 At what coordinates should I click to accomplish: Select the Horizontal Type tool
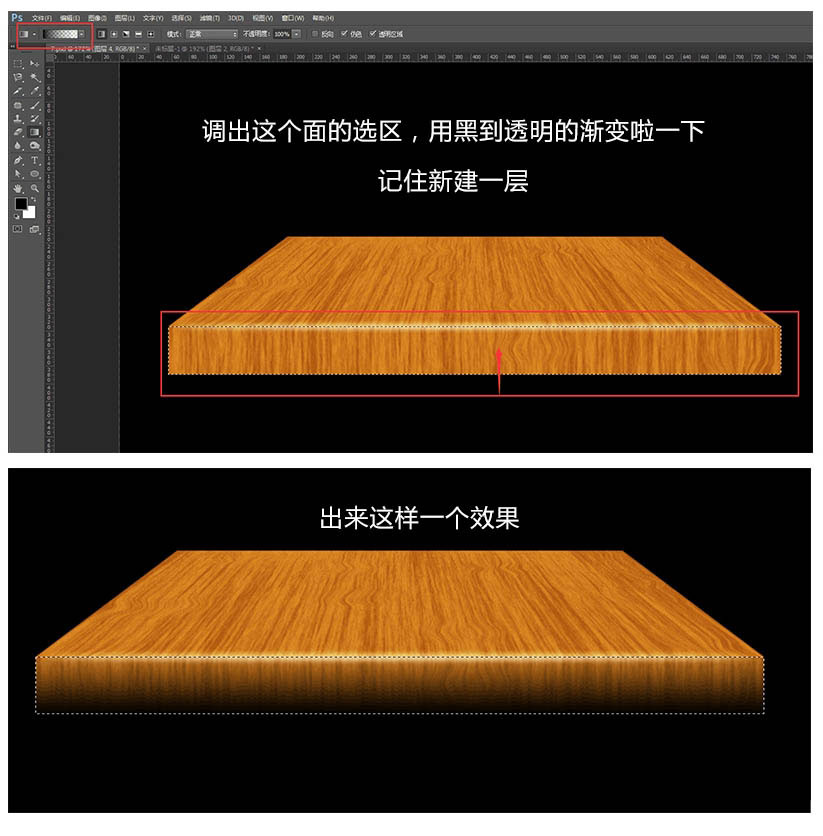[32, 160]
